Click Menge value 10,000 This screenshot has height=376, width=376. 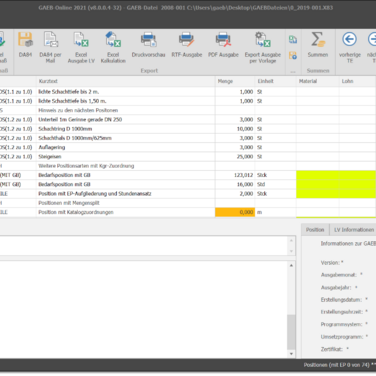click(245, 129)
